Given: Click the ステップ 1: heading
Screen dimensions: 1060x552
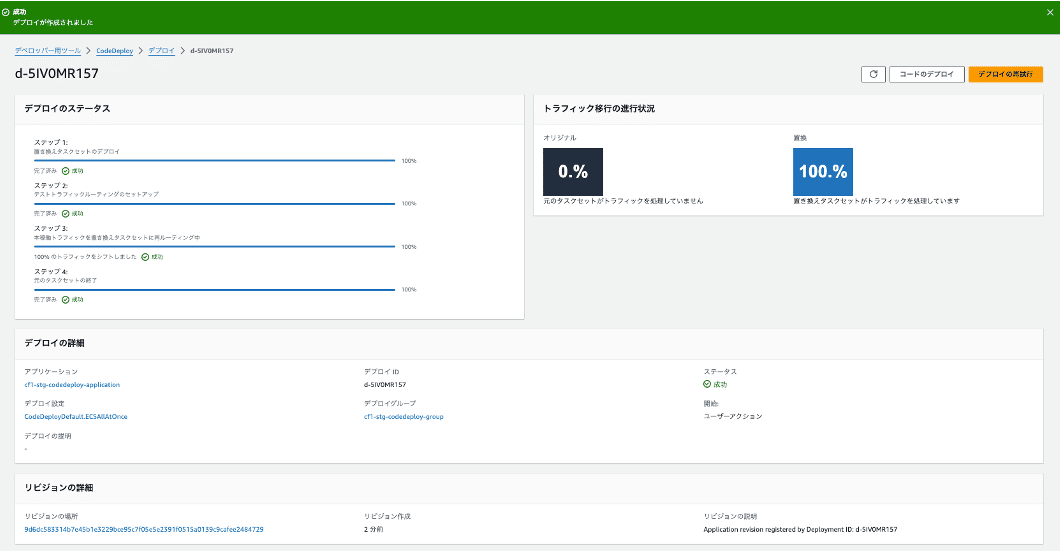Looking at the screenshot, I should point(51,143).
